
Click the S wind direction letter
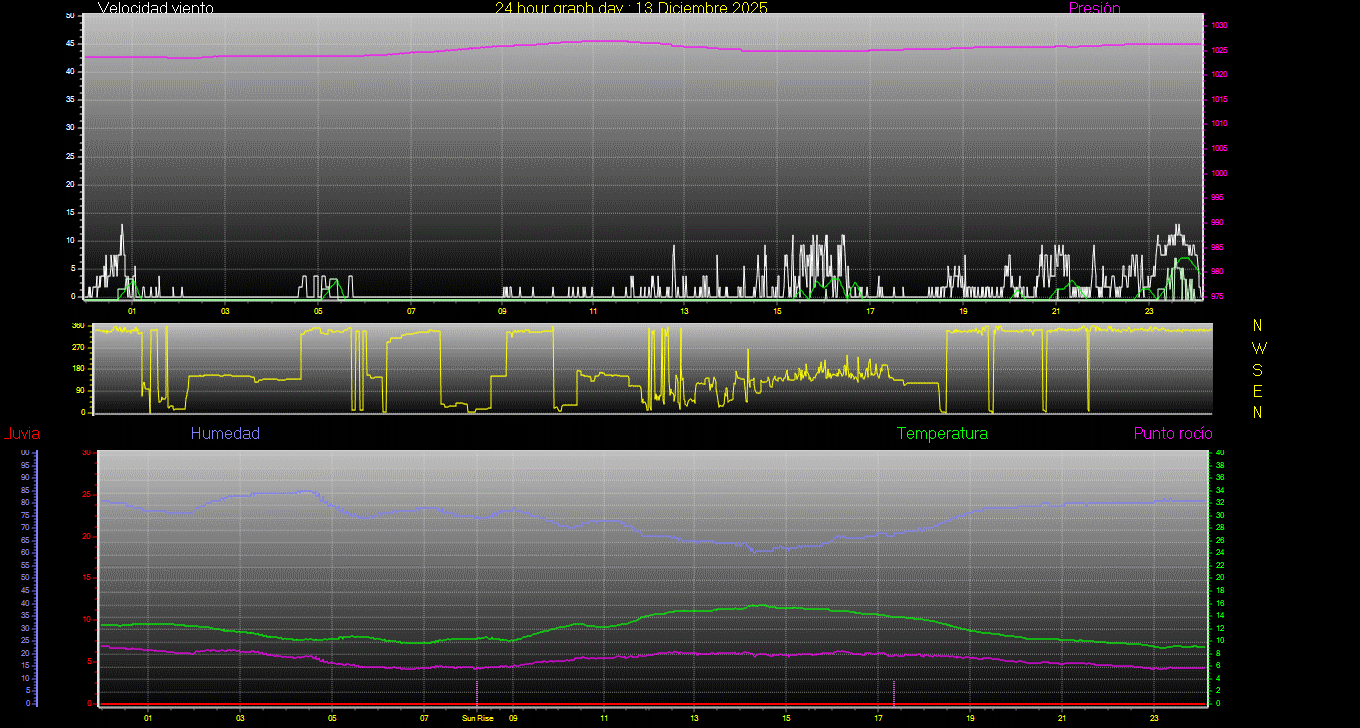point(1258,369)
